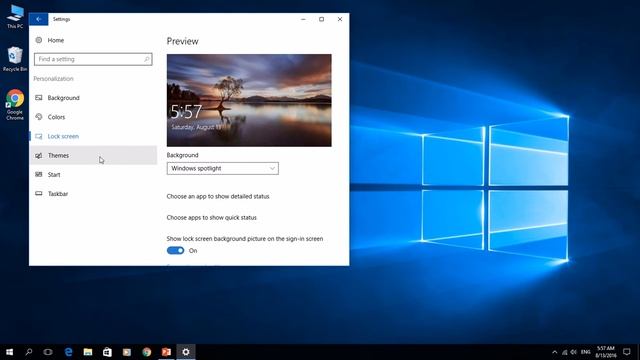Viewport: 640px width, 360px height.
Task: Click 'Choose apps to show quick status'
Action: click(211, 218)
